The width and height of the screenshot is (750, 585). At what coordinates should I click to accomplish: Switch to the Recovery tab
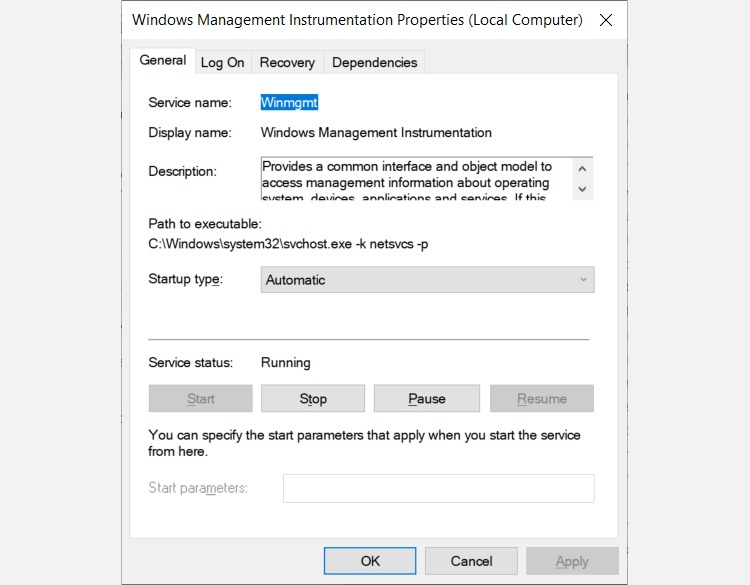pyautogui.click(x=287, y=63)
